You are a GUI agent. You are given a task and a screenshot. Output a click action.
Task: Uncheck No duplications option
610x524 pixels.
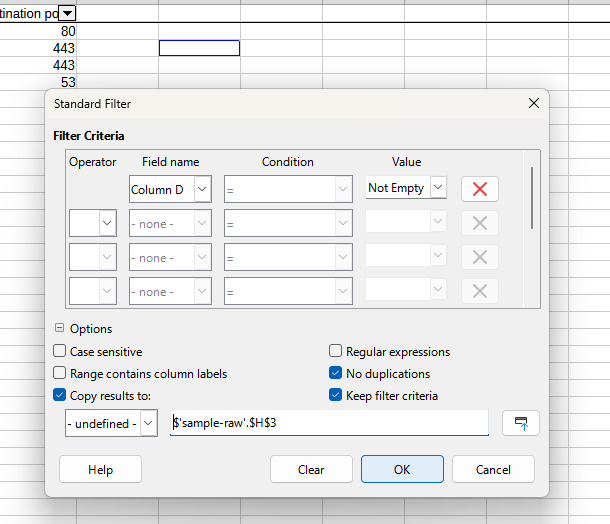pos(336,374)
